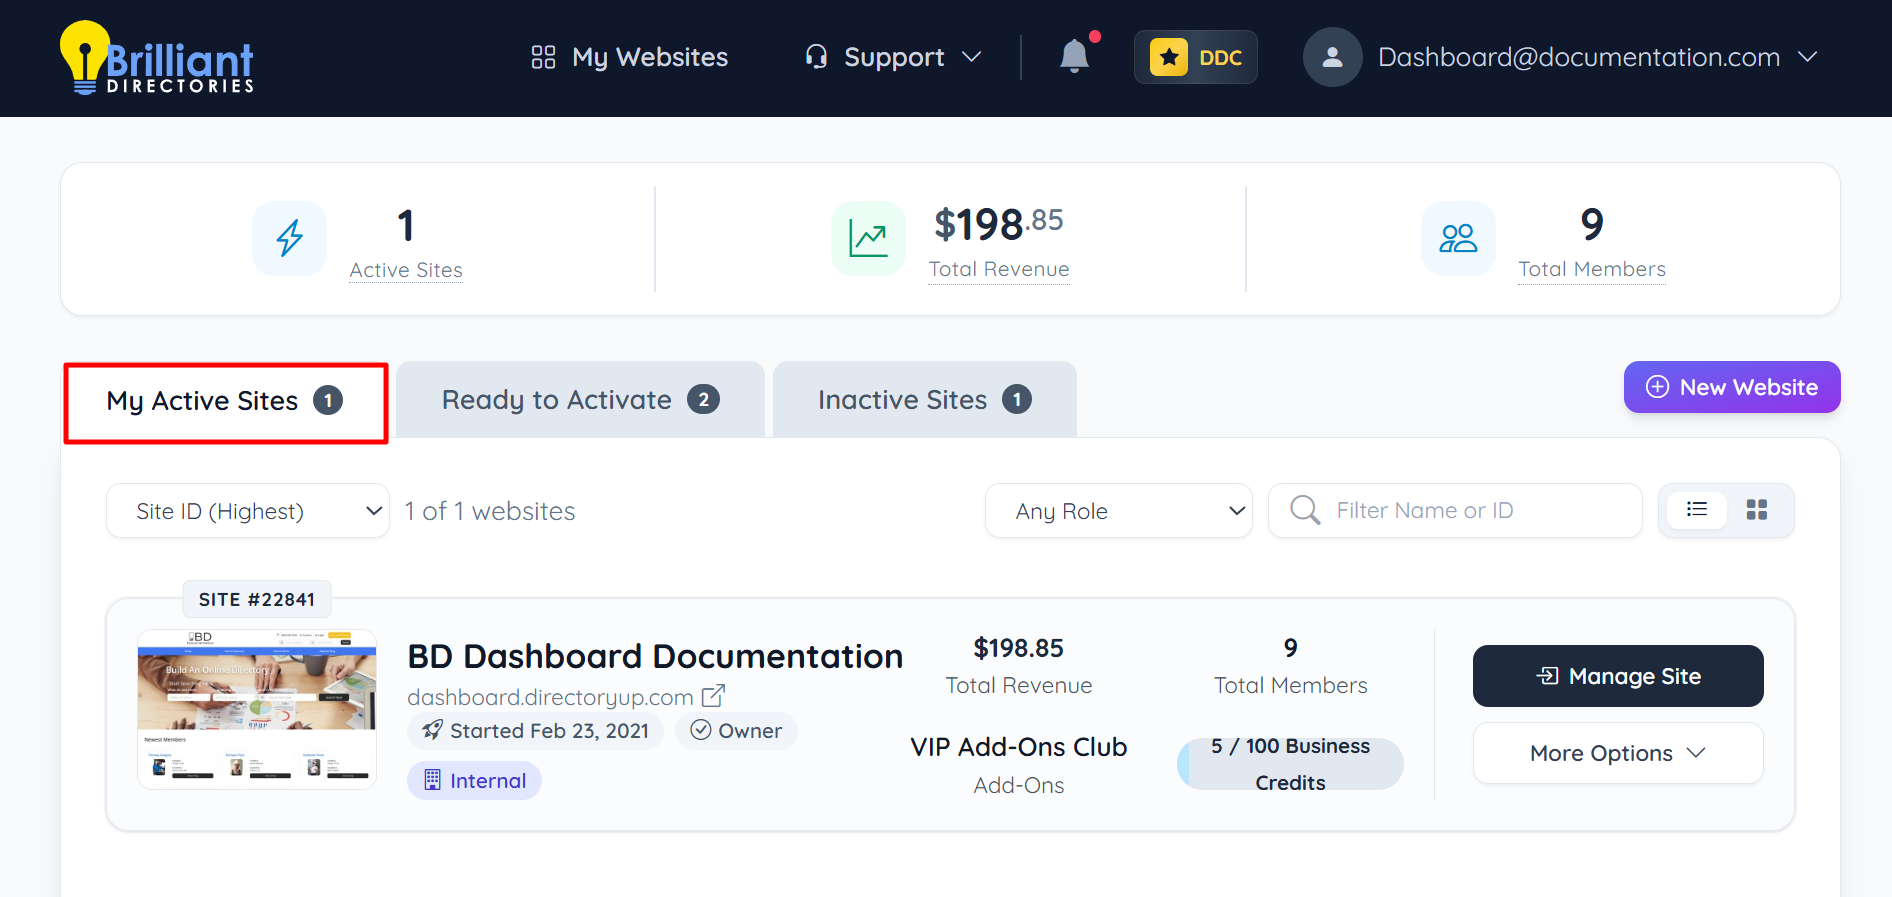Switch to Inactive Sites tab
Image resolution: width=1892 pixels, height=897 pixels.
[x=925, y=400]
